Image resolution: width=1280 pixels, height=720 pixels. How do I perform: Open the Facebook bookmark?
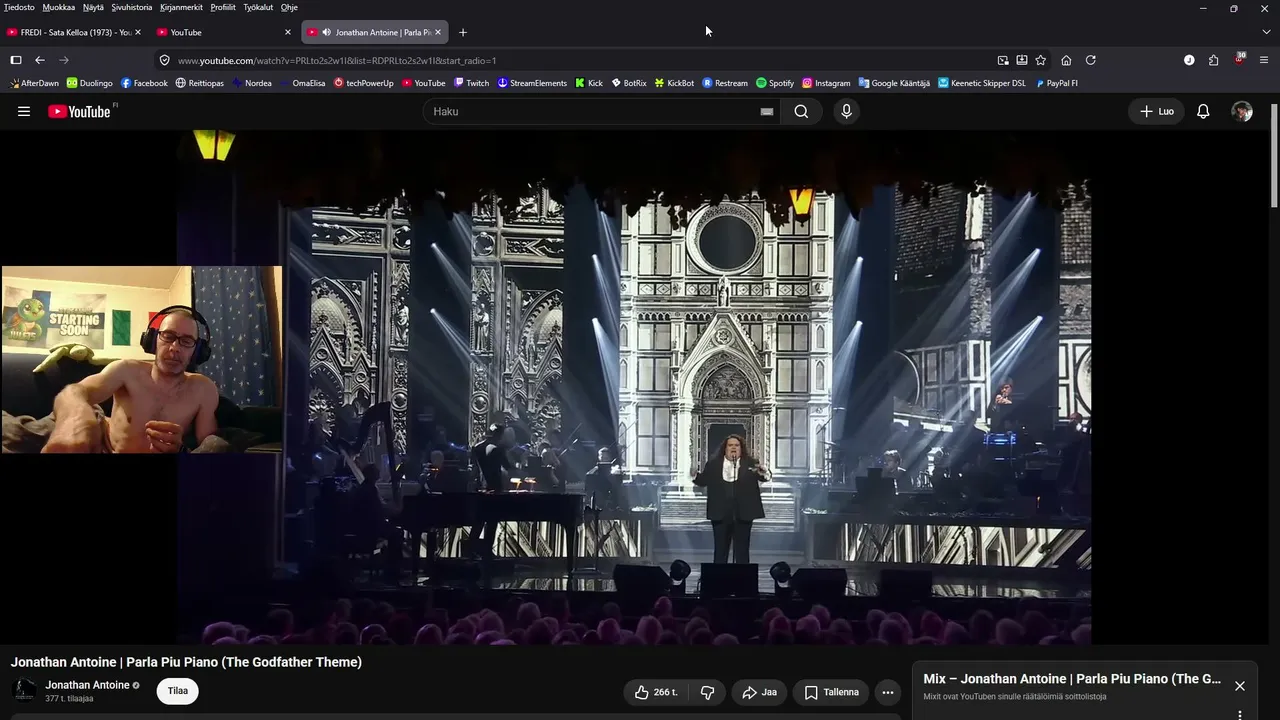click(x=144, y=83)
